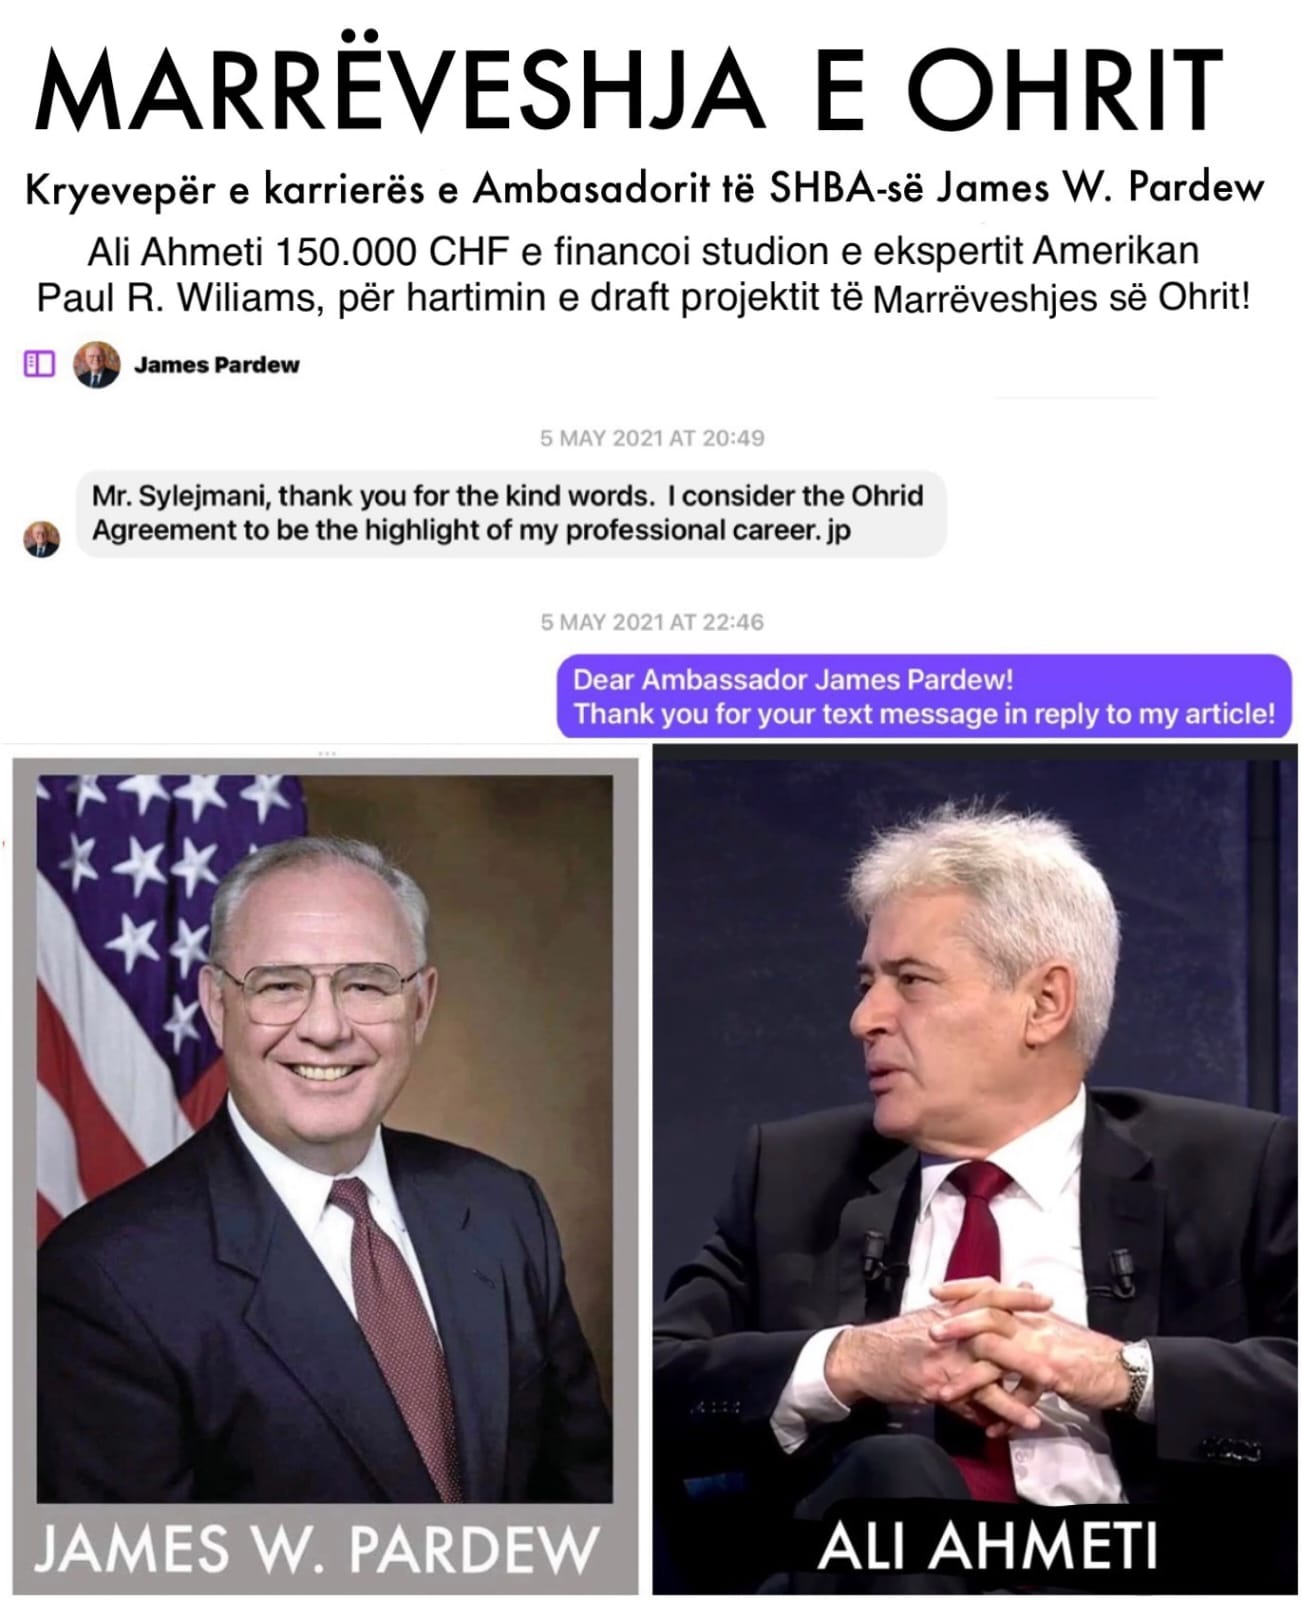This screenshot has height=1600, width=1301.
Task: Click the 'JAMES W. PARDEW' caption label
Action: [x=316, y=1548]
